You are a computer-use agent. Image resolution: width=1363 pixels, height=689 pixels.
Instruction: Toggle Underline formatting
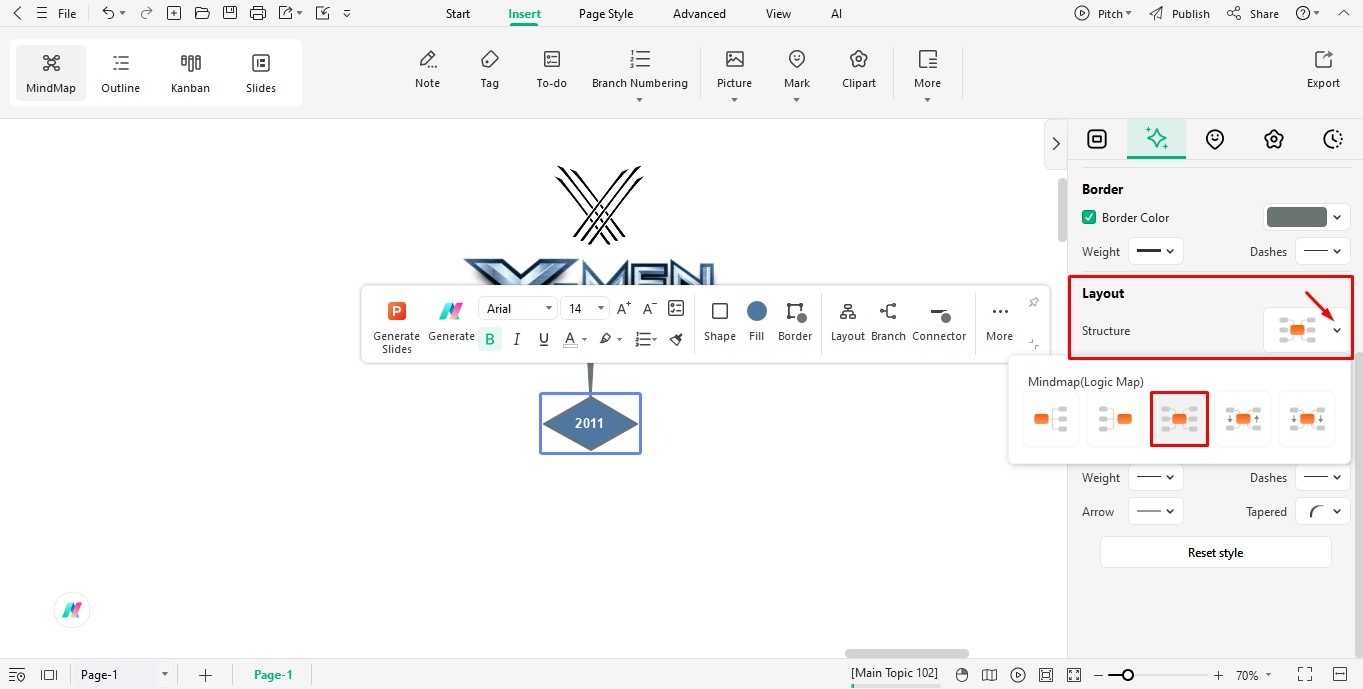544,339
